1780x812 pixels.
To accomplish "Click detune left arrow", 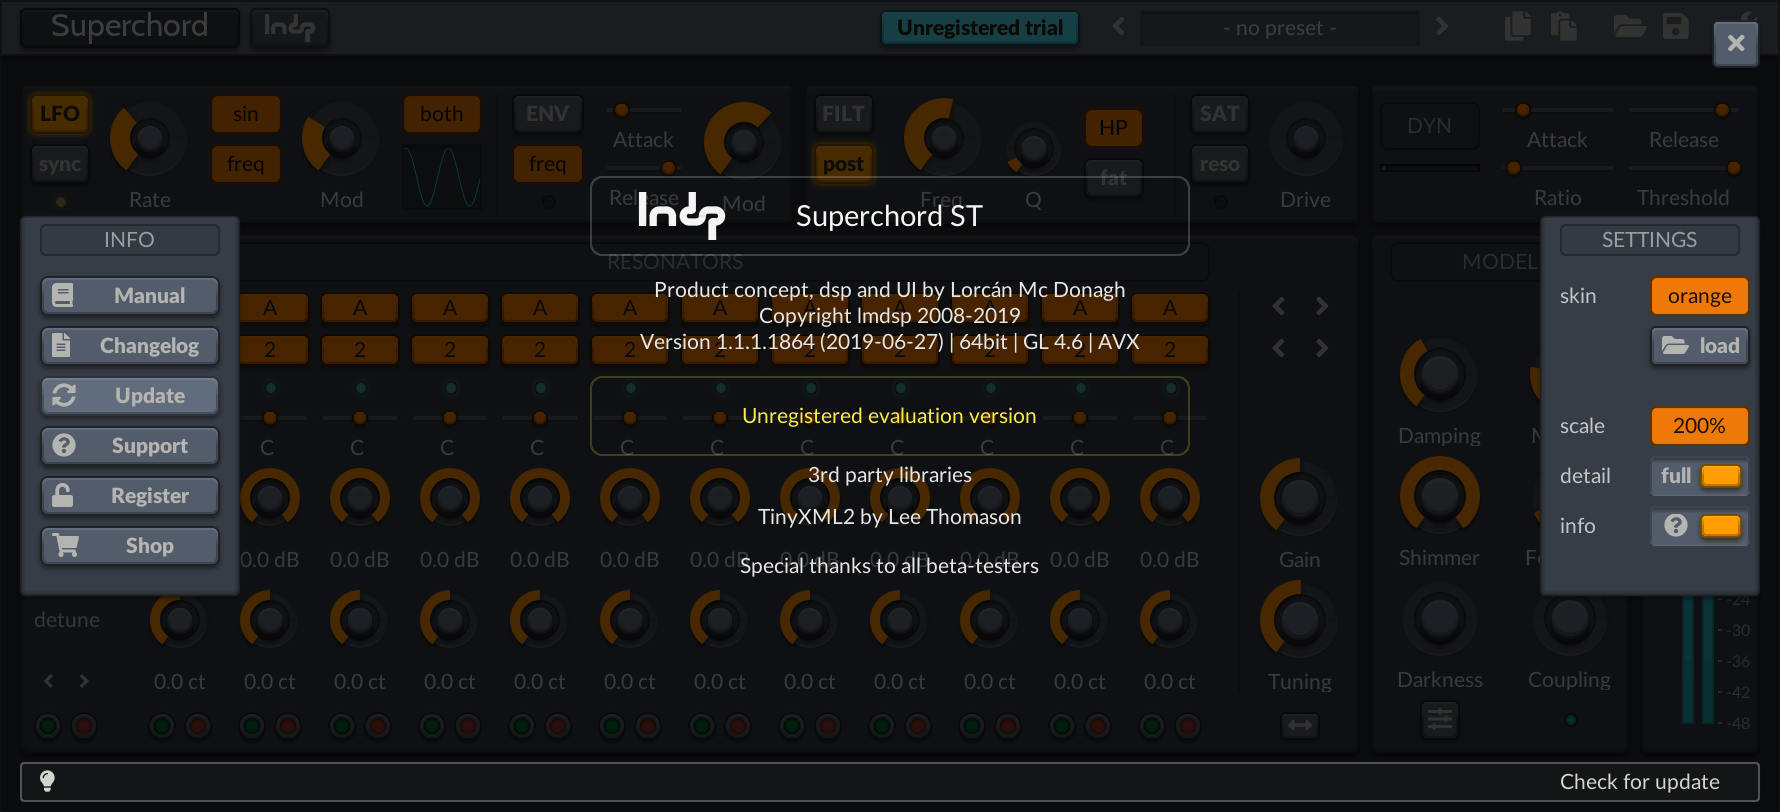I will point(49,681).
